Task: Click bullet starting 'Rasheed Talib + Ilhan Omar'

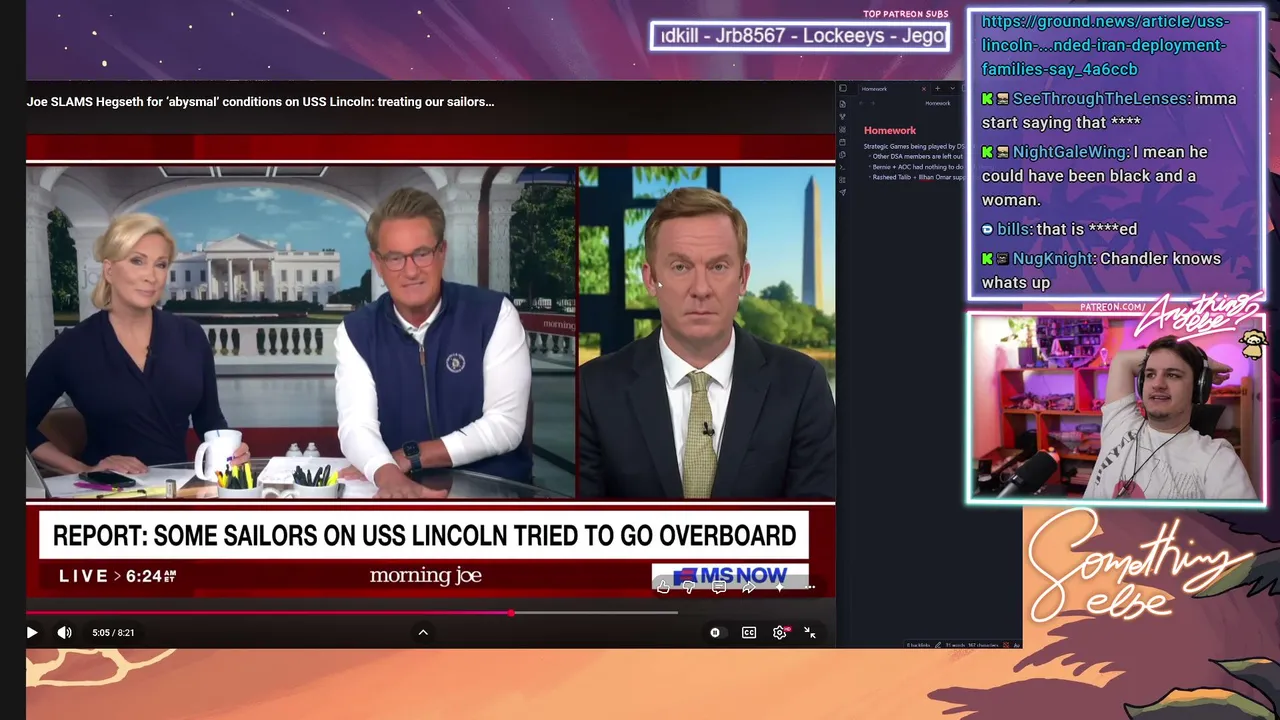Action: (x=917, y=177)
